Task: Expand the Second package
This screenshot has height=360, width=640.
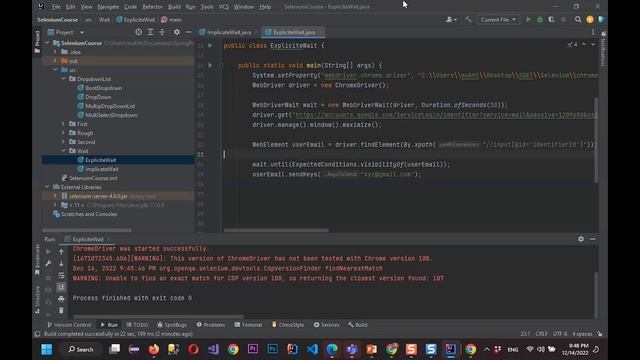Action: click(x=63, y=142)
